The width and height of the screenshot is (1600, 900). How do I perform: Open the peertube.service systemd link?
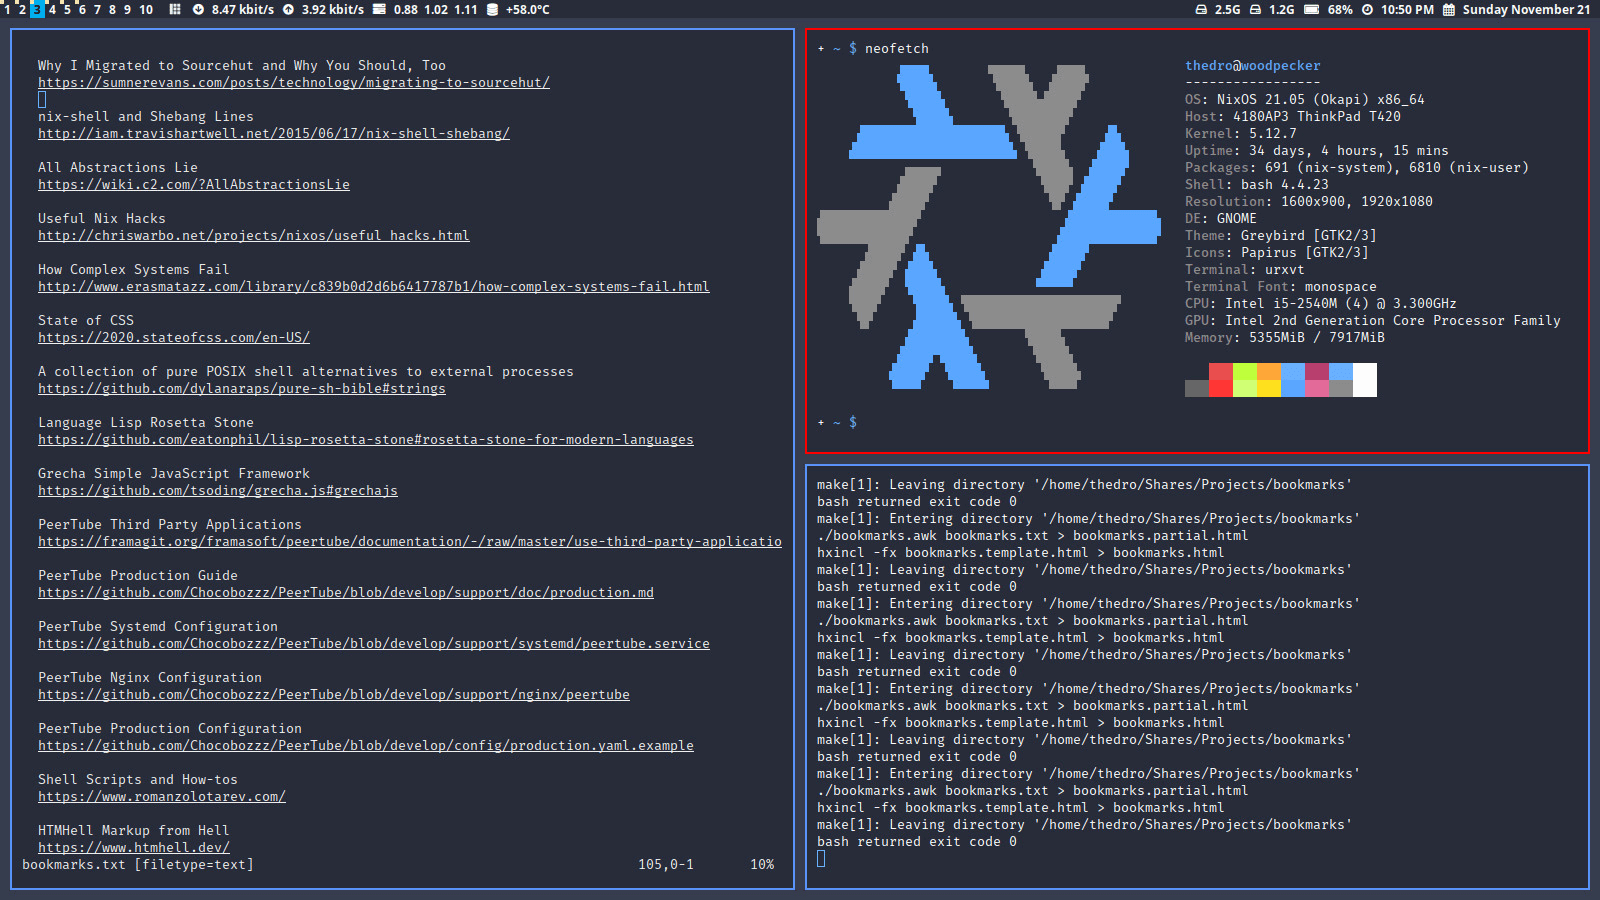pyautogui.click(x=374, y=644)
